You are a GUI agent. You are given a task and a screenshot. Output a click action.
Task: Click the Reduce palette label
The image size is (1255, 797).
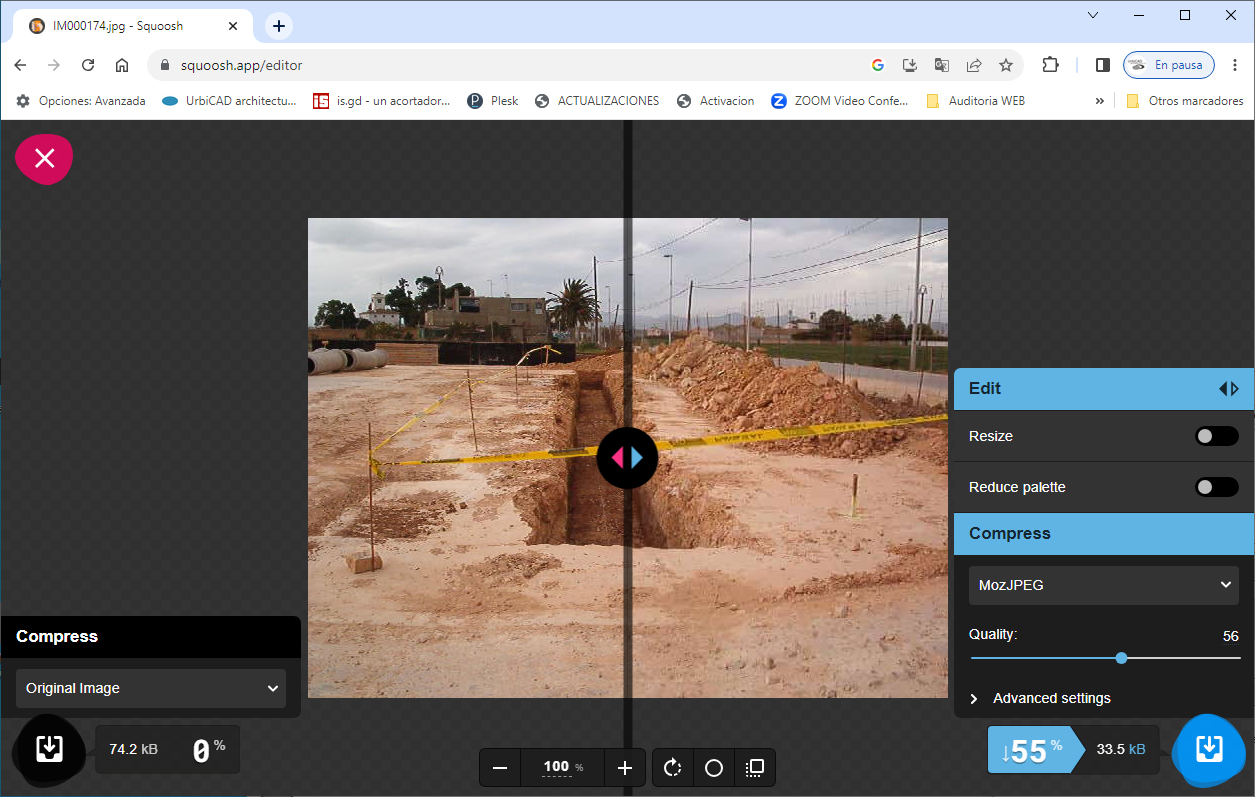point(1017,487)
